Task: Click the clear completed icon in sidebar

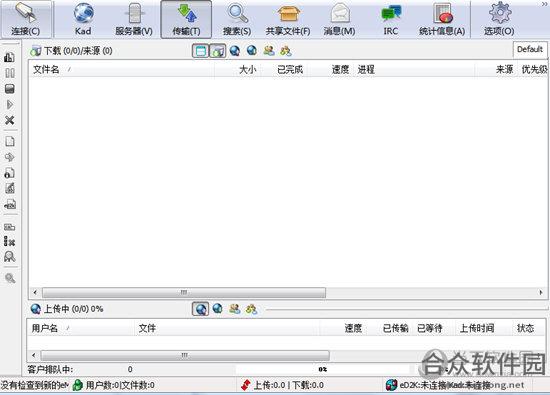Action: click(x=9, y=241)
